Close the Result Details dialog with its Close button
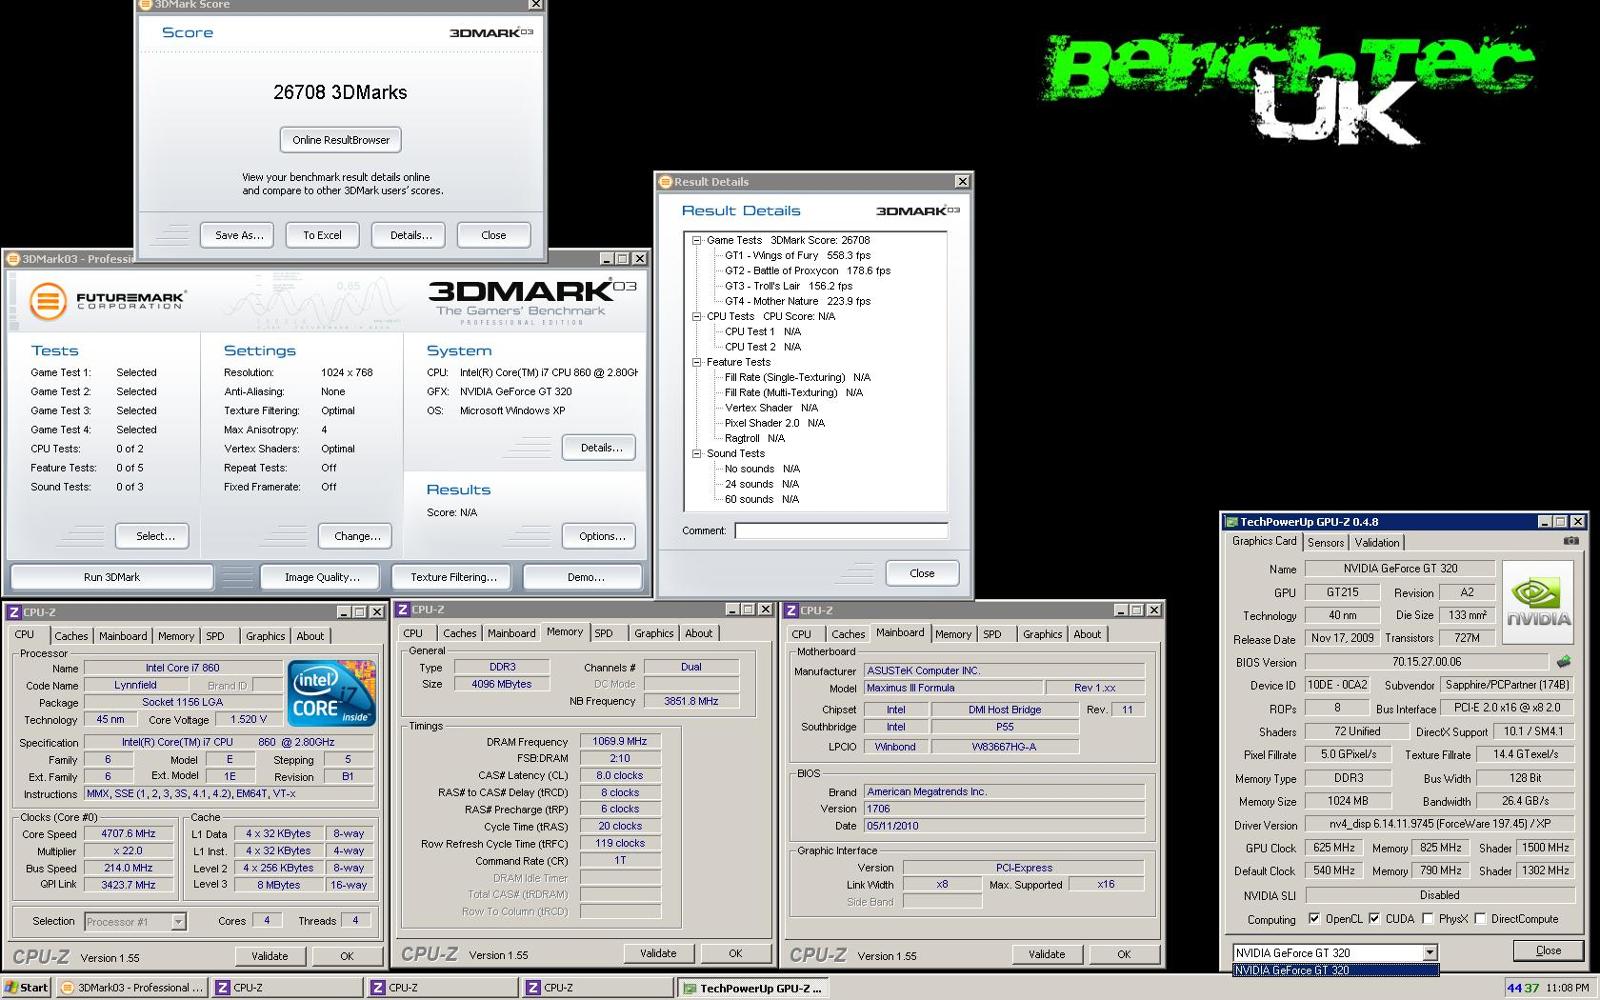 click(922, 573)
